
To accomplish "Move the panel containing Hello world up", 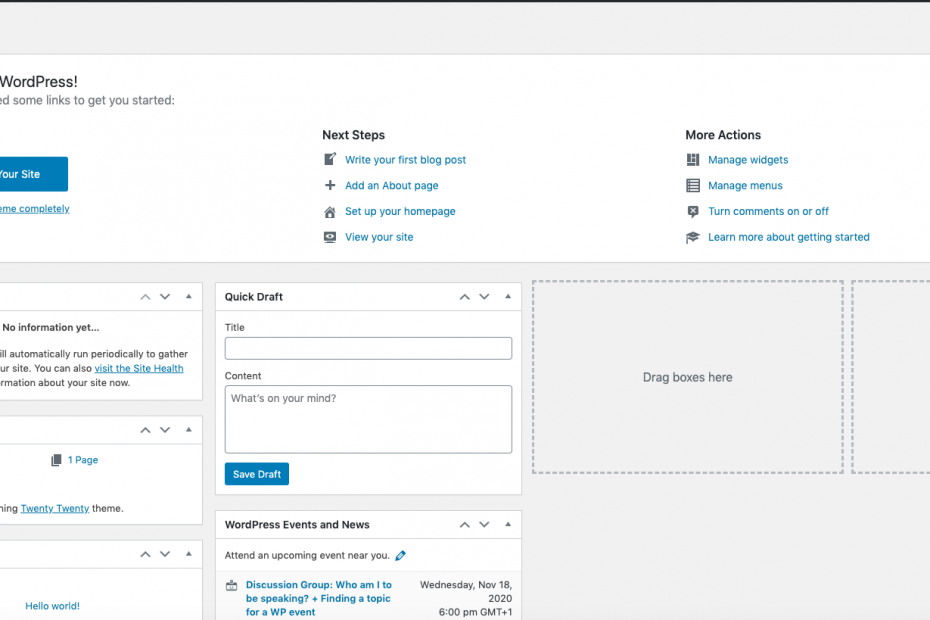I will point(145,554).
